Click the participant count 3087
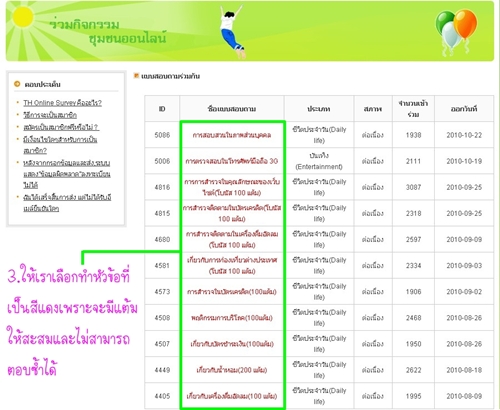Screen dimensions: 500x410 (x=413, y=187)
